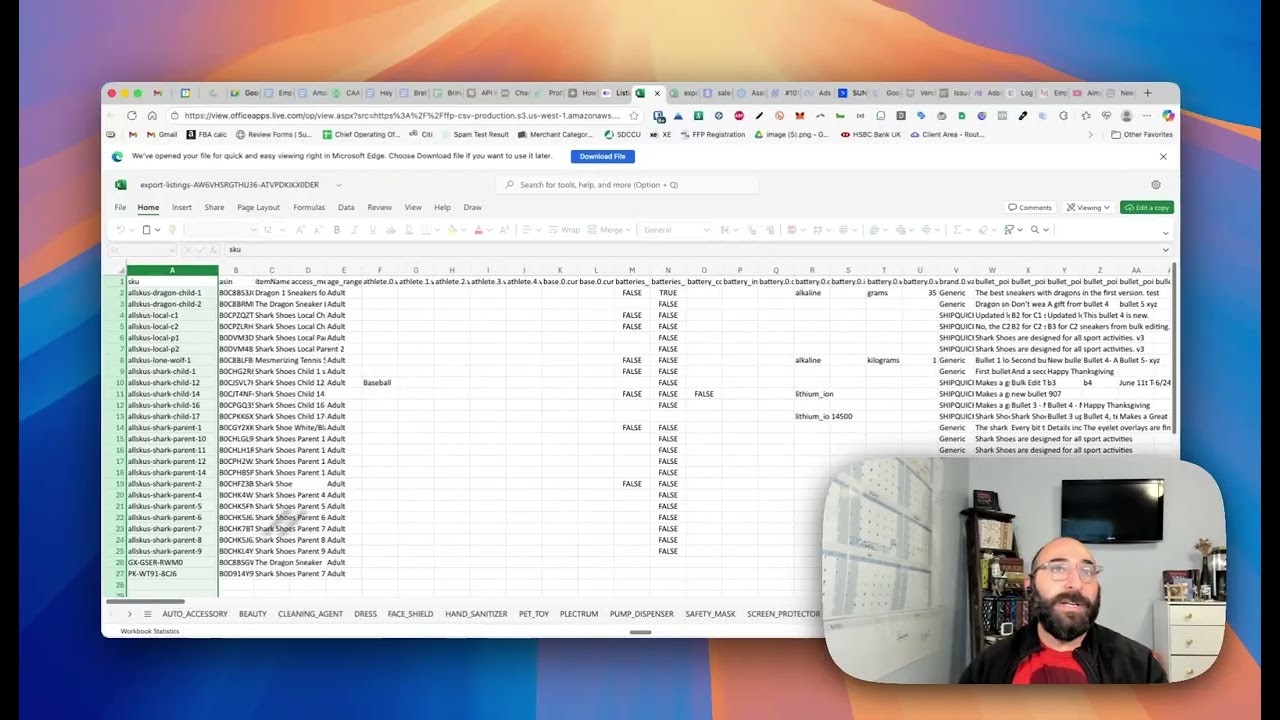The height and width of the screenshot is (720, 1280).
Task: Open the file name dropdown chevron
Action: click(339, 185)
